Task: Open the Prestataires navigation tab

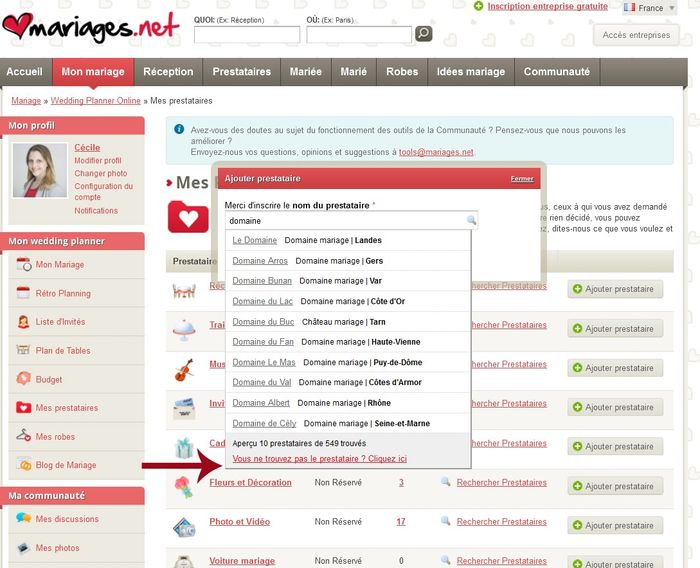Action: pos(242,72)
